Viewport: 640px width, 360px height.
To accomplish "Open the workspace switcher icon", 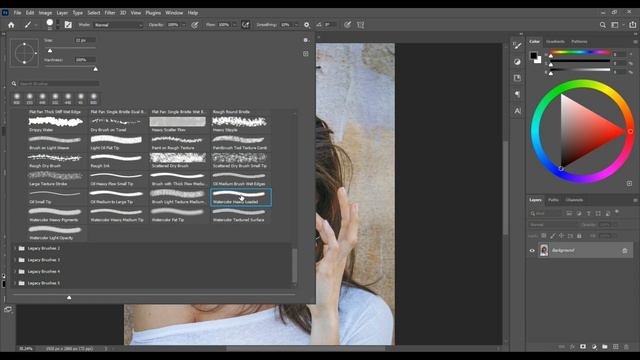I will (615, 25).
